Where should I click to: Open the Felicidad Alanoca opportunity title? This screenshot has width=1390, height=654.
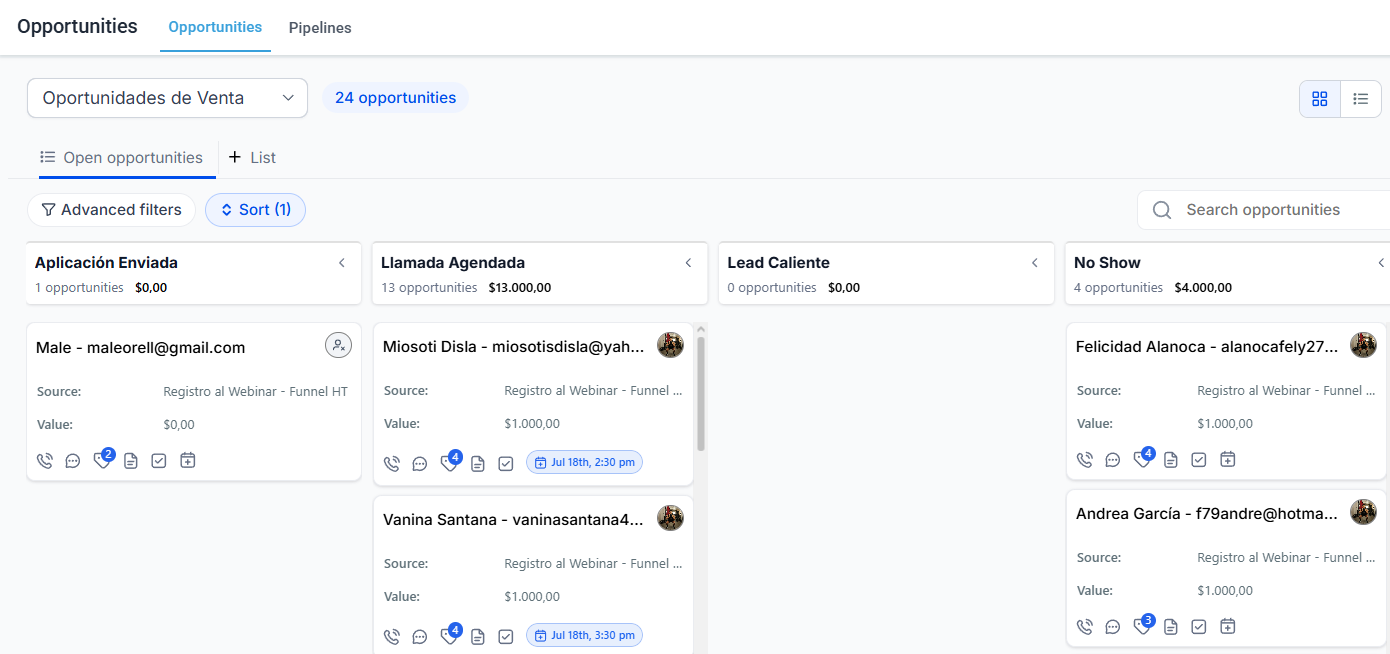(x=1207, y=347)
